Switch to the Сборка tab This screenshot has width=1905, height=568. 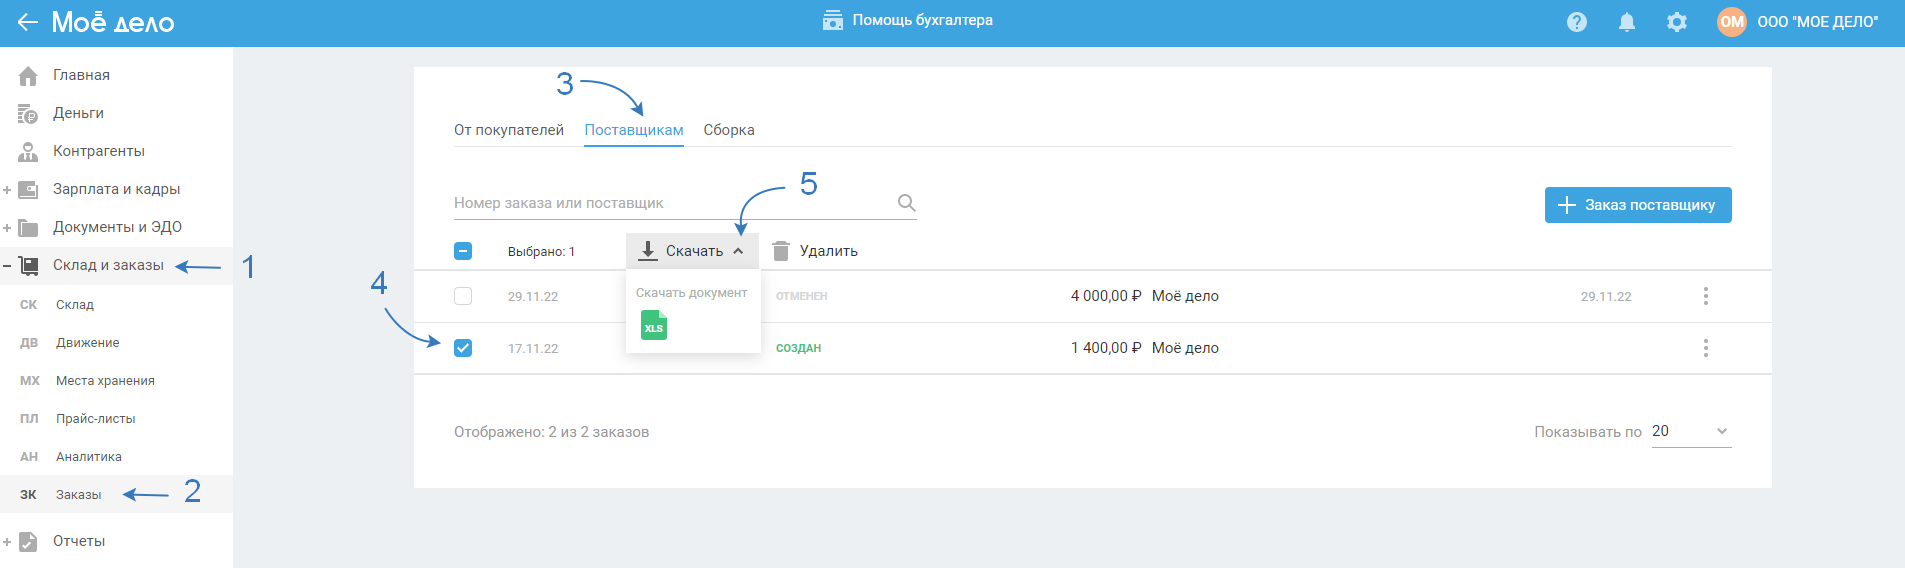729,130
